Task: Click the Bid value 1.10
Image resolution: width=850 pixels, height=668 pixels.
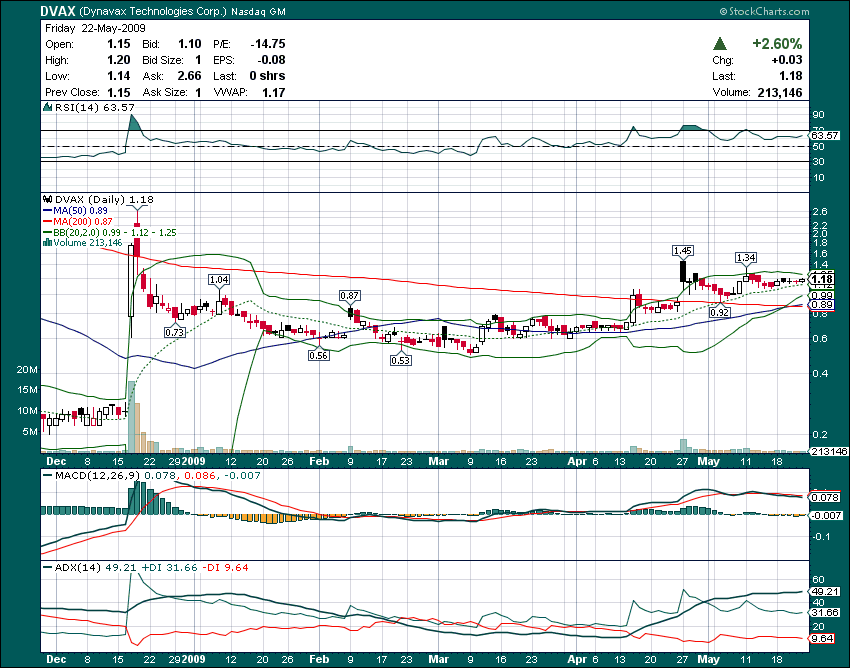Action: (190, 44)
